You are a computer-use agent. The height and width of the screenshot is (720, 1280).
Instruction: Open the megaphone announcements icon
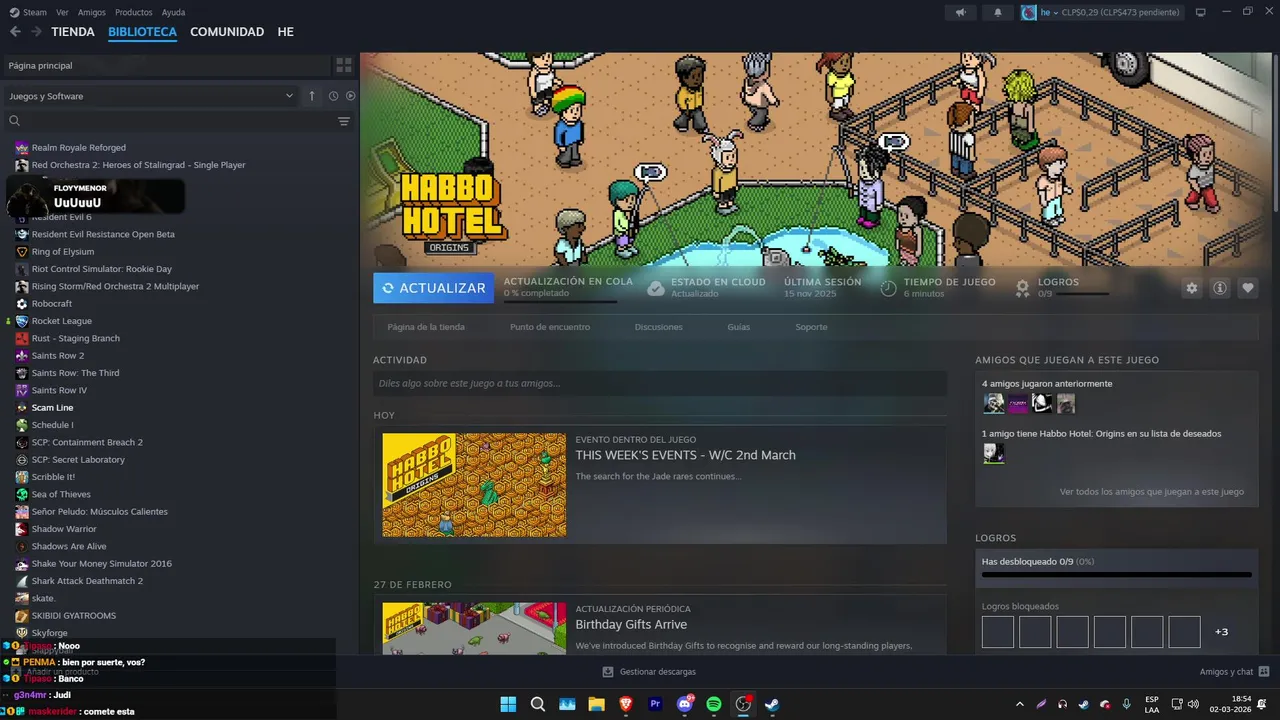coord(960,12)
